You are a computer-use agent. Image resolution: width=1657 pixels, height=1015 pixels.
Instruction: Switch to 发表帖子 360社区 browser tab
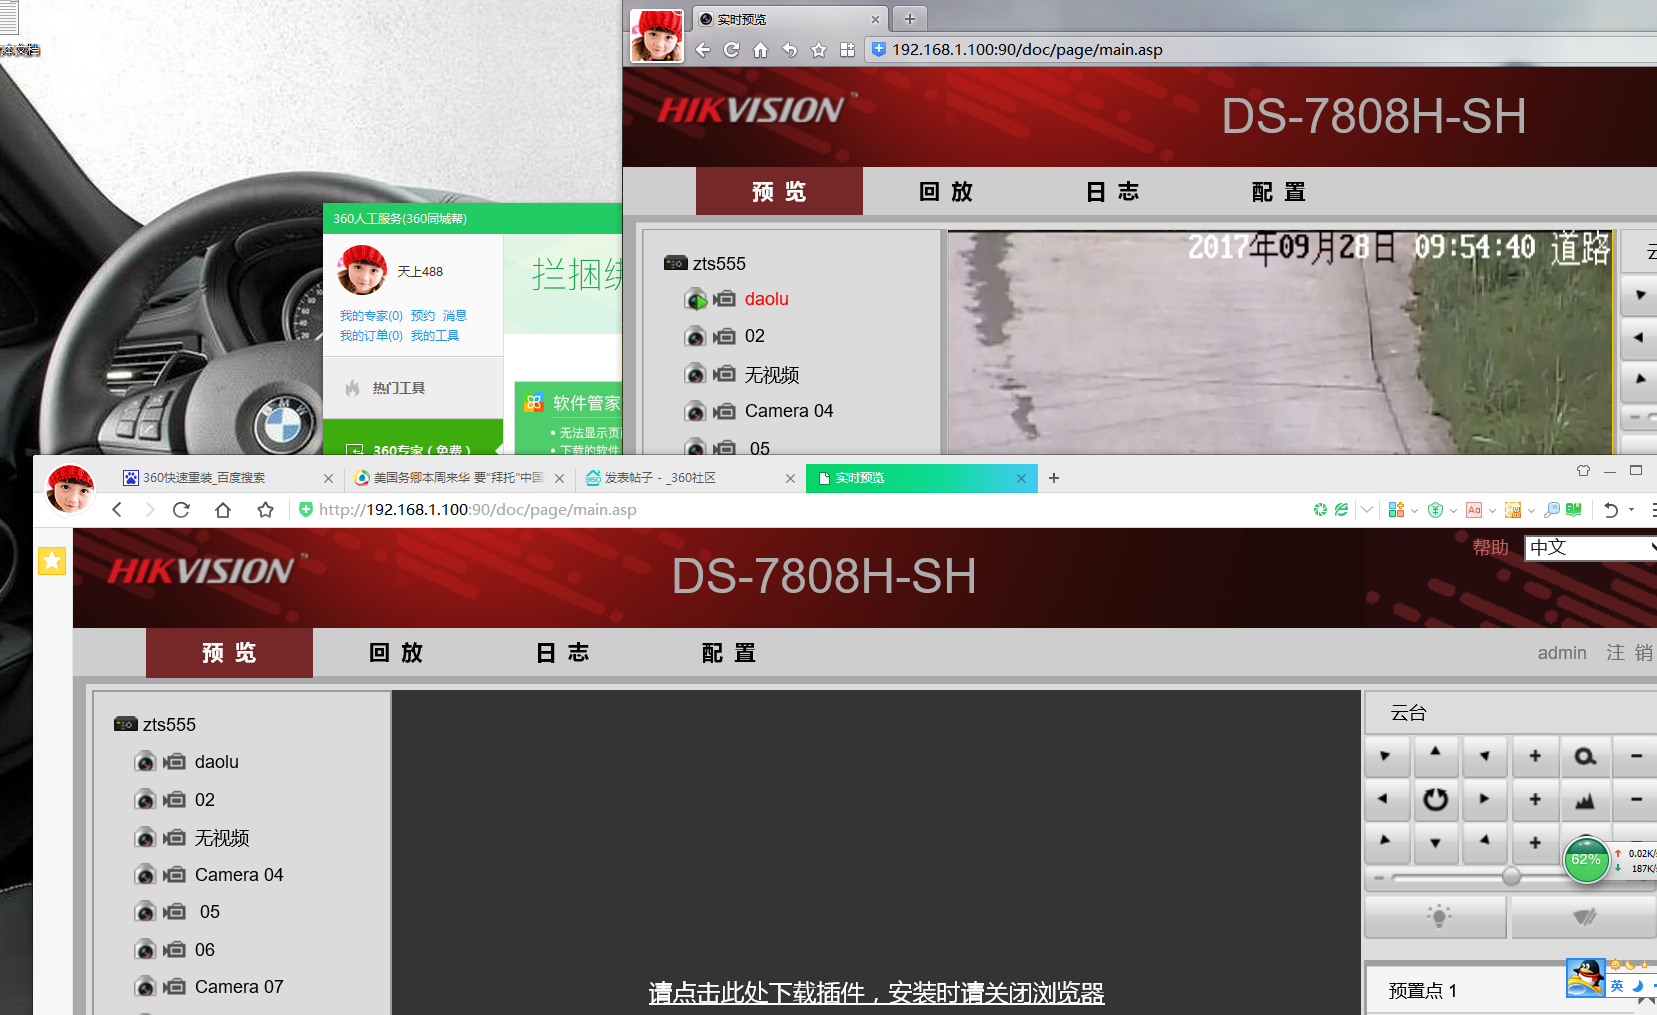pos(690,478)
